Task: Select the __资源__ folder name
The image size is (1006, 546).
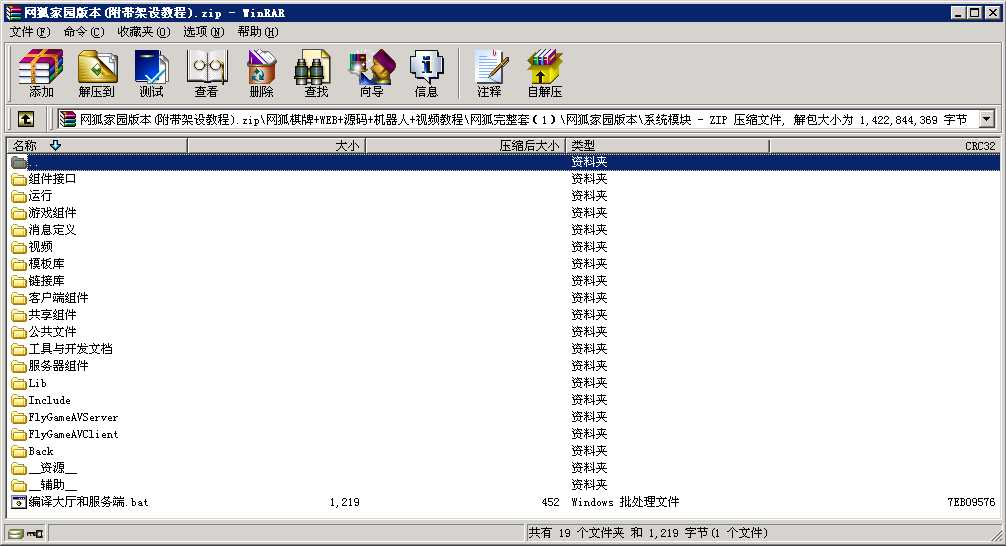Action: coord(53,468)
